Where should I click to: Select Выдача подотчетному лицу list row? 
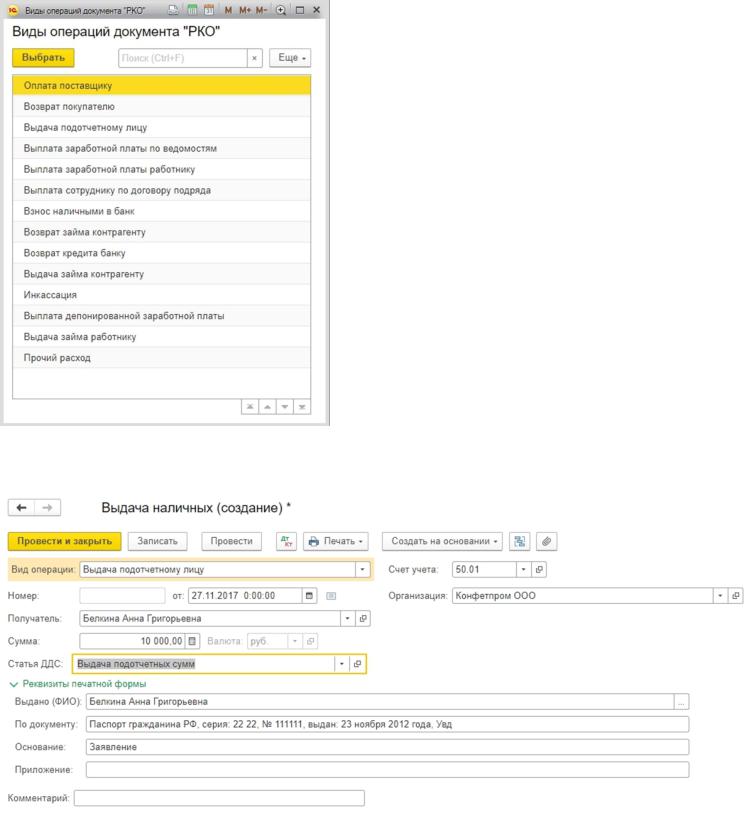point(162,128)
